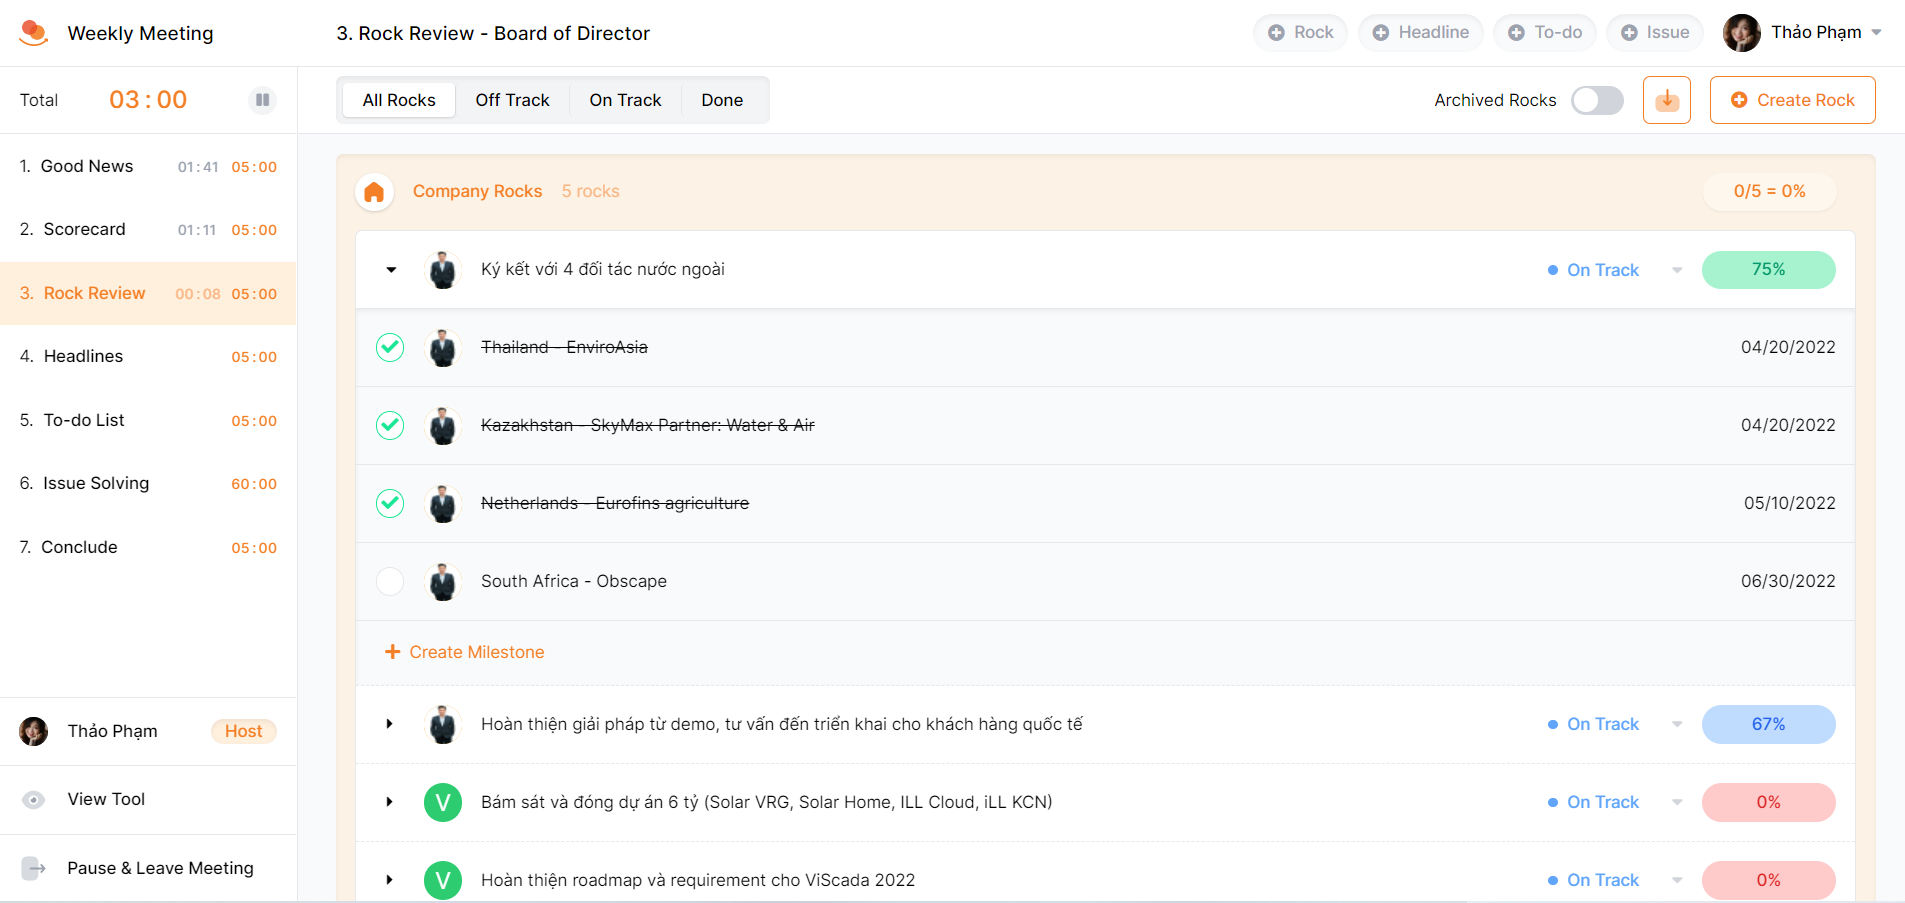Image resolution: width=1905 pixels, height=903 pixels.
Task: Click the 75% progress pill
Action: coord(1768,270)
